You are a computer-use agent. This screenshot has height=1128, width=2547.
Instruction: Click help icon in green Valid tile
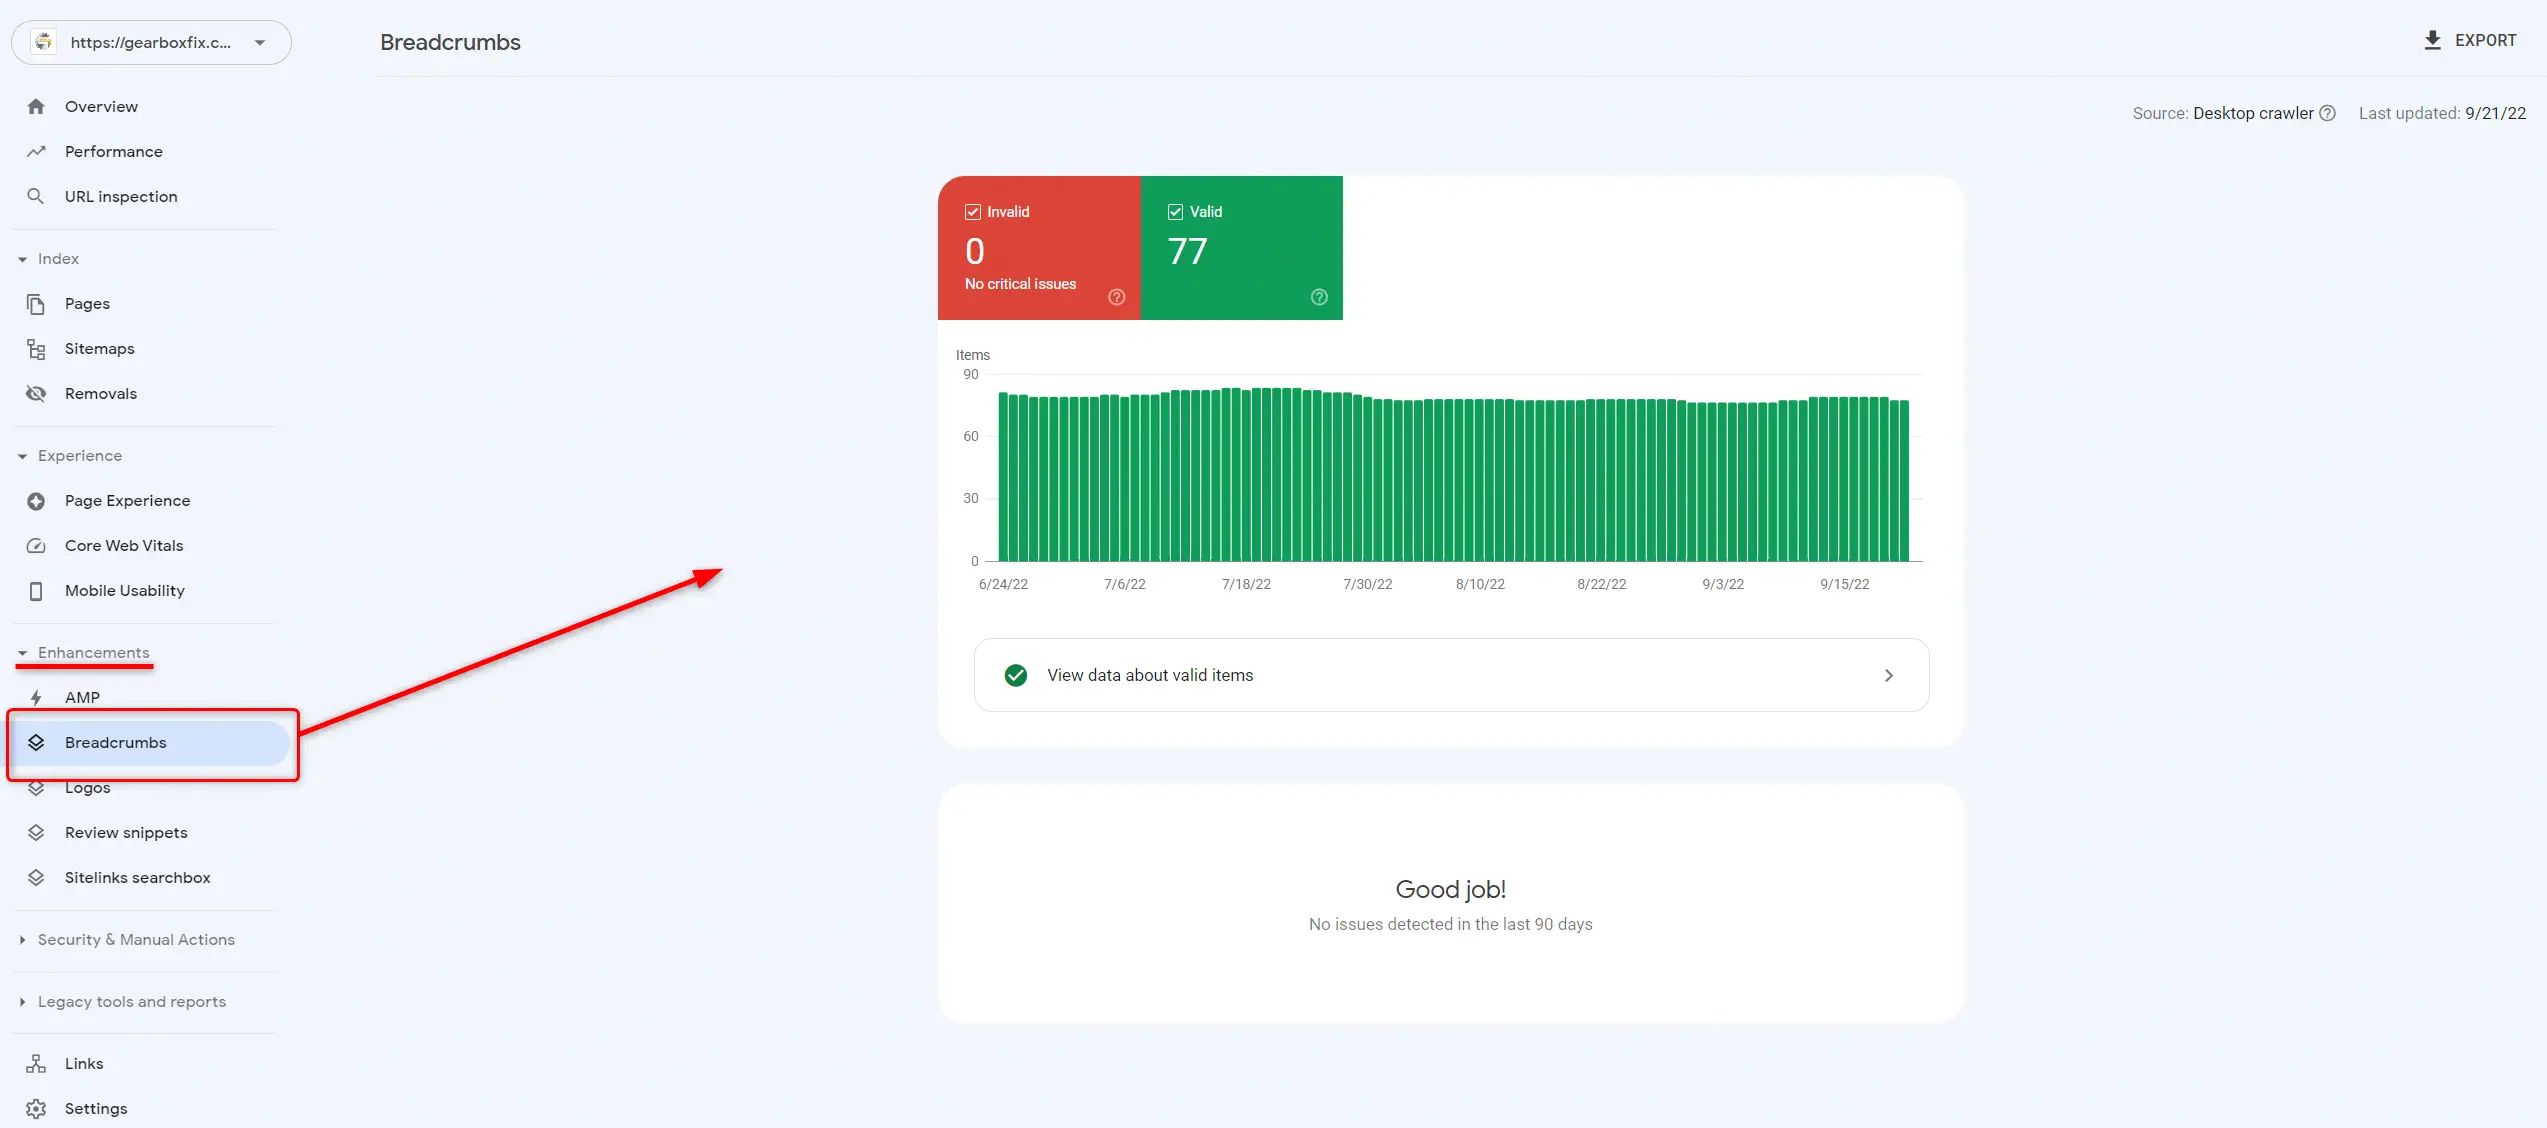tap(1319, 297)
